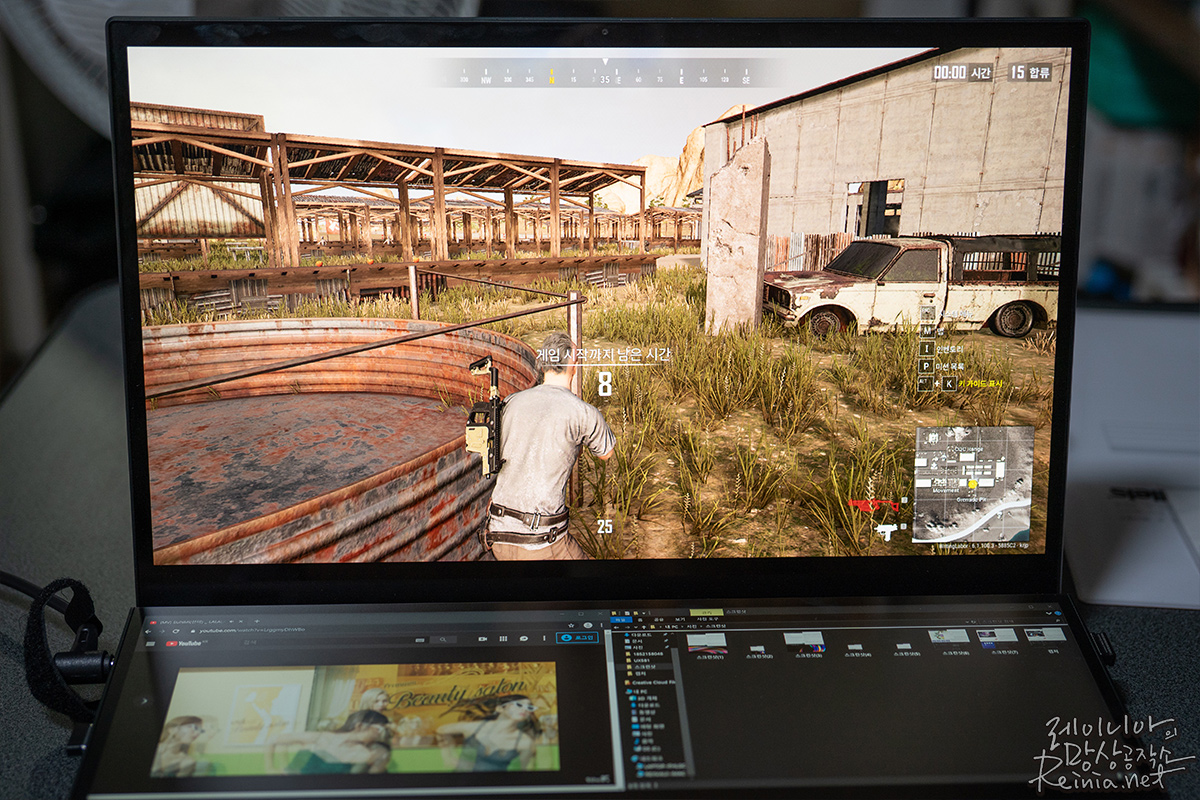Open the 스크린샷(1) thumbnail in File Explorer
The height and width of the screenshot is (800, 1200).
[x=707, y=646]
